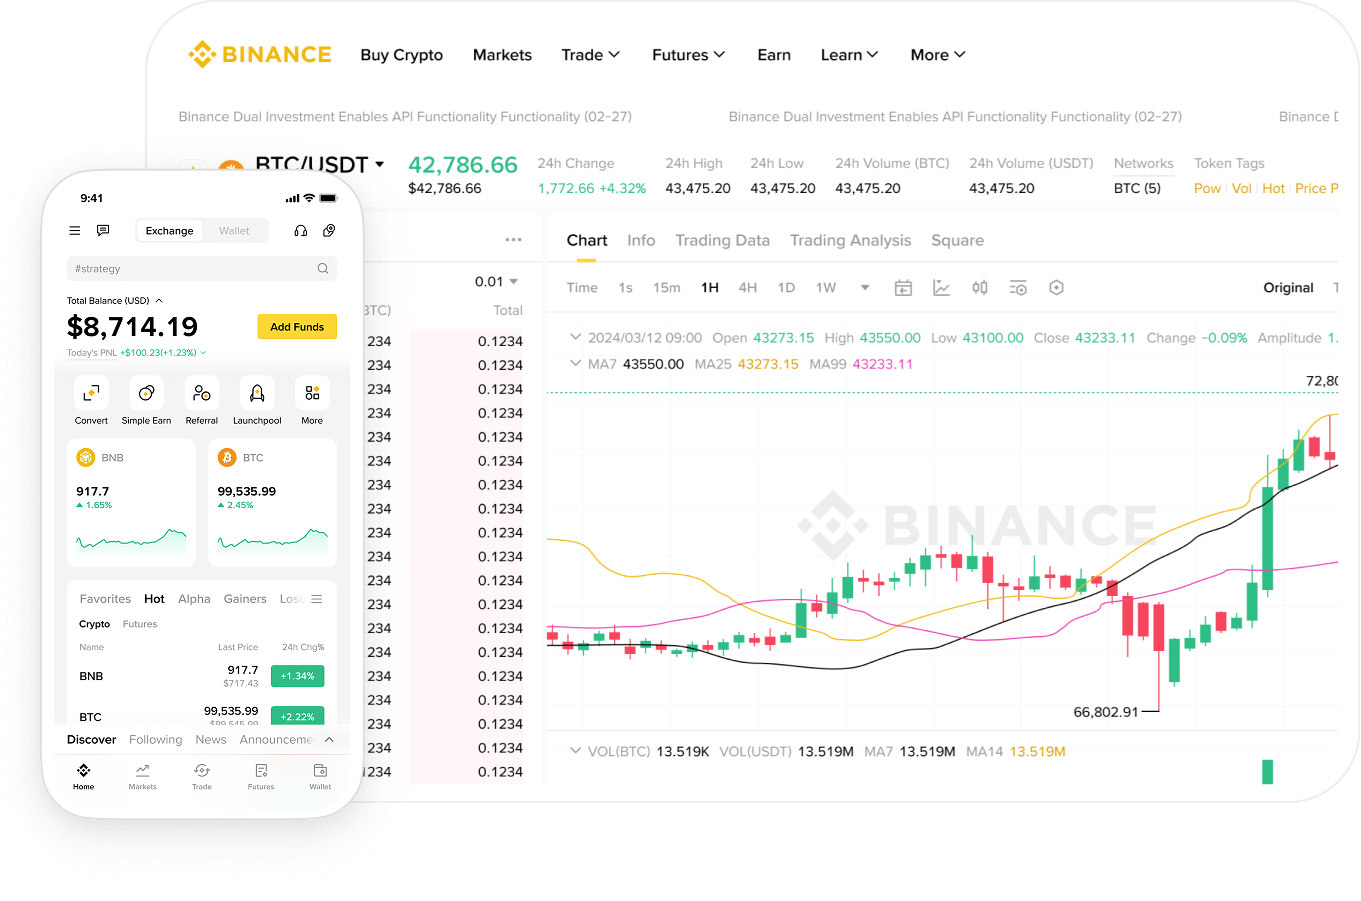
Task: Open the Gainers market tab
Action: (x=245, y=599)
